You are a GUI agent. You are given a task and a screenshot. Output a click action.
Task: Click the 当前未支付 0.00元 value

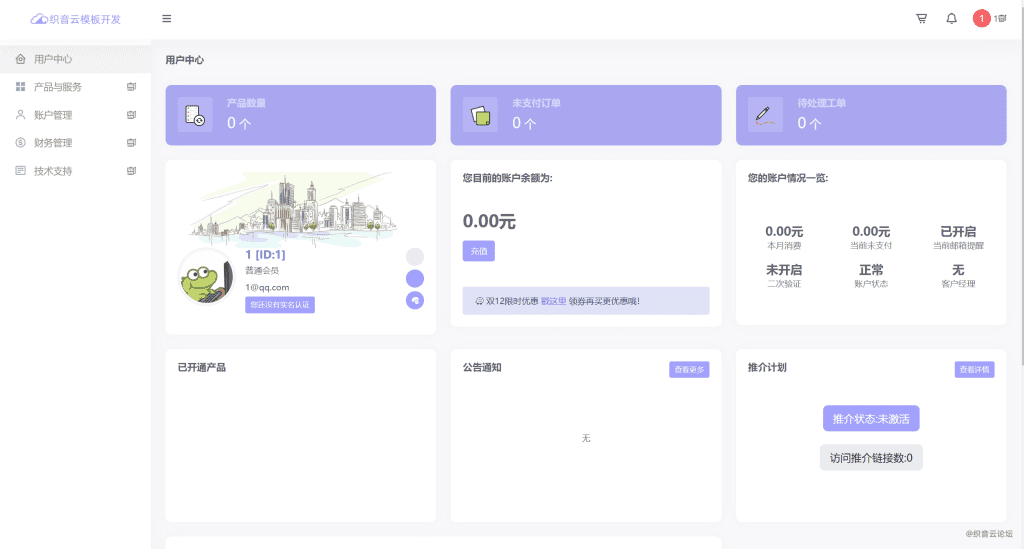(871, 231)
